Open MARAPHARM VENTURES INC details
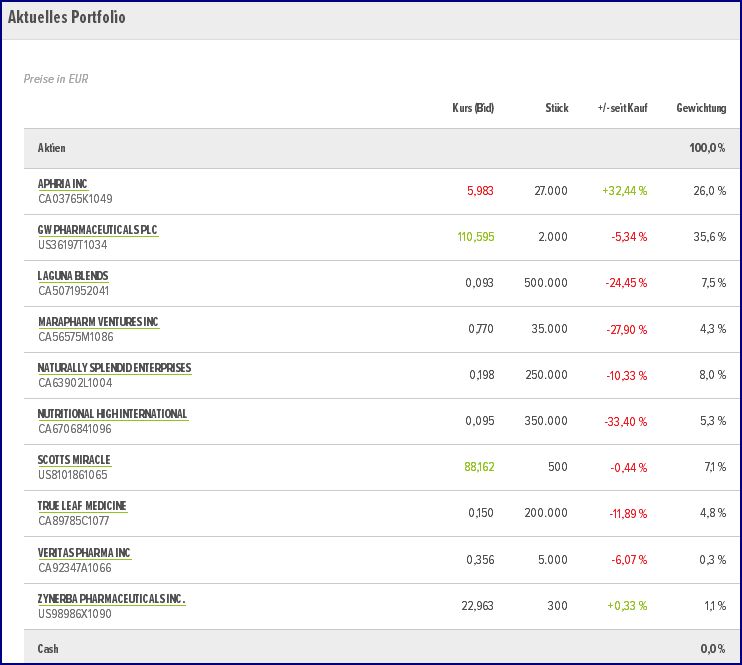 (98, 322)
